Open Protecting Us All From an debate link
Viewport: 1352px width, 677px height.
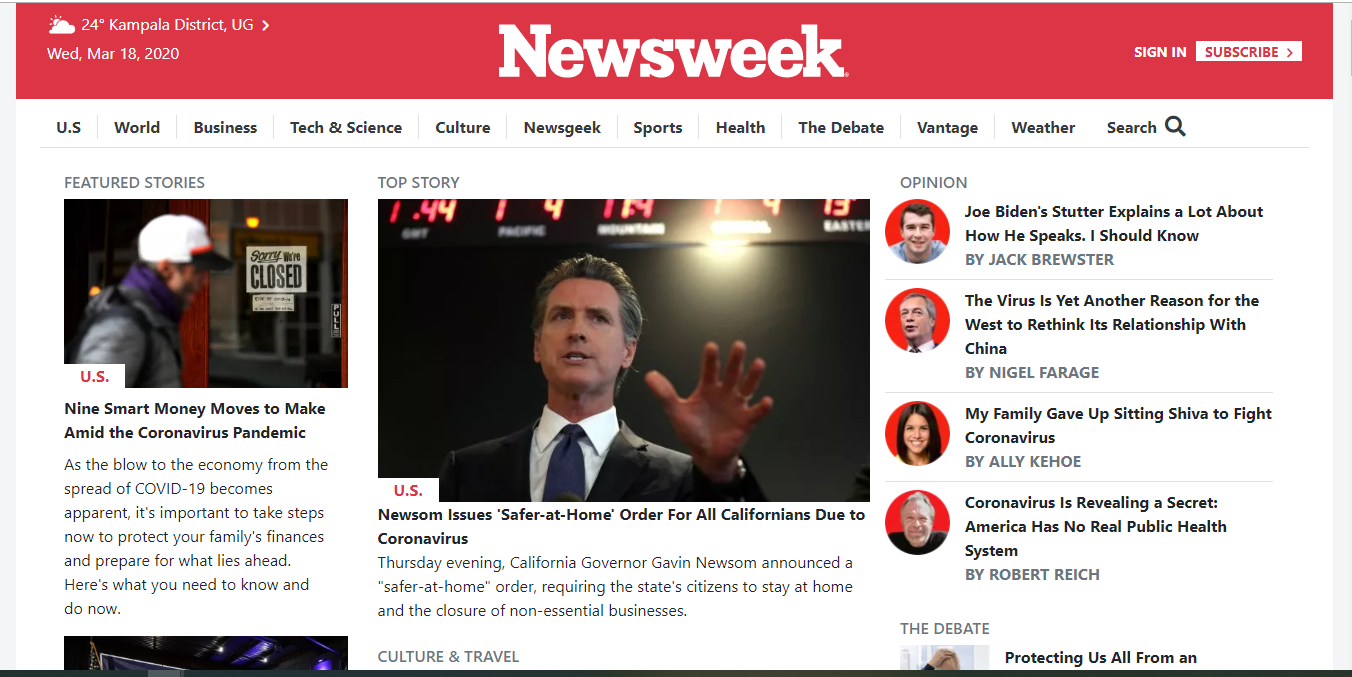1101,657
